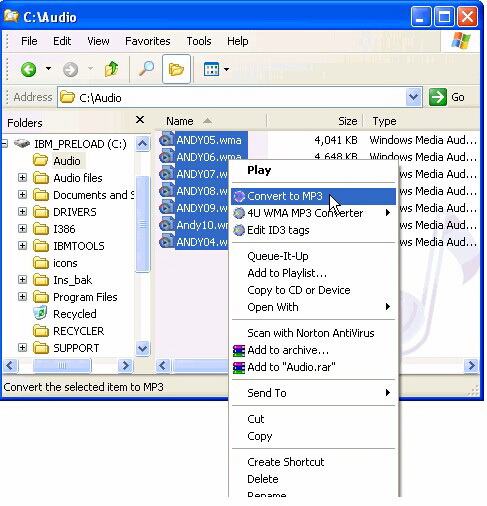
Task: Close the Folders pane
Action: click(140, 120)
